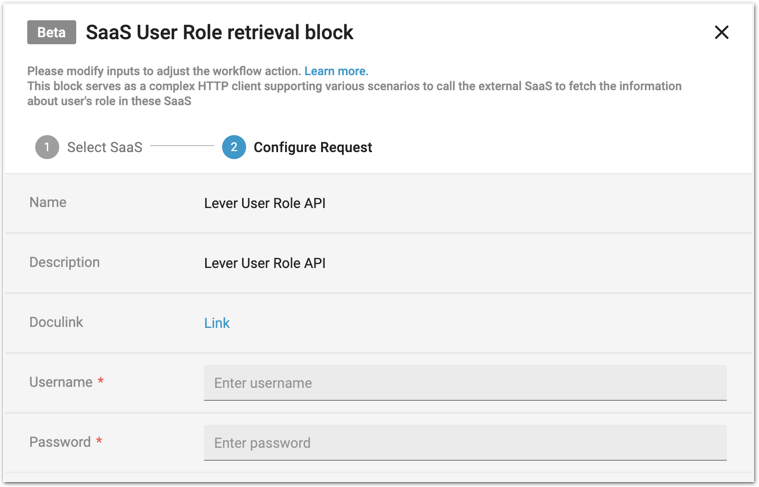This screenshot has height=487, width=759.
Task: Focus the Enter username field
Action: pos(465,383)
